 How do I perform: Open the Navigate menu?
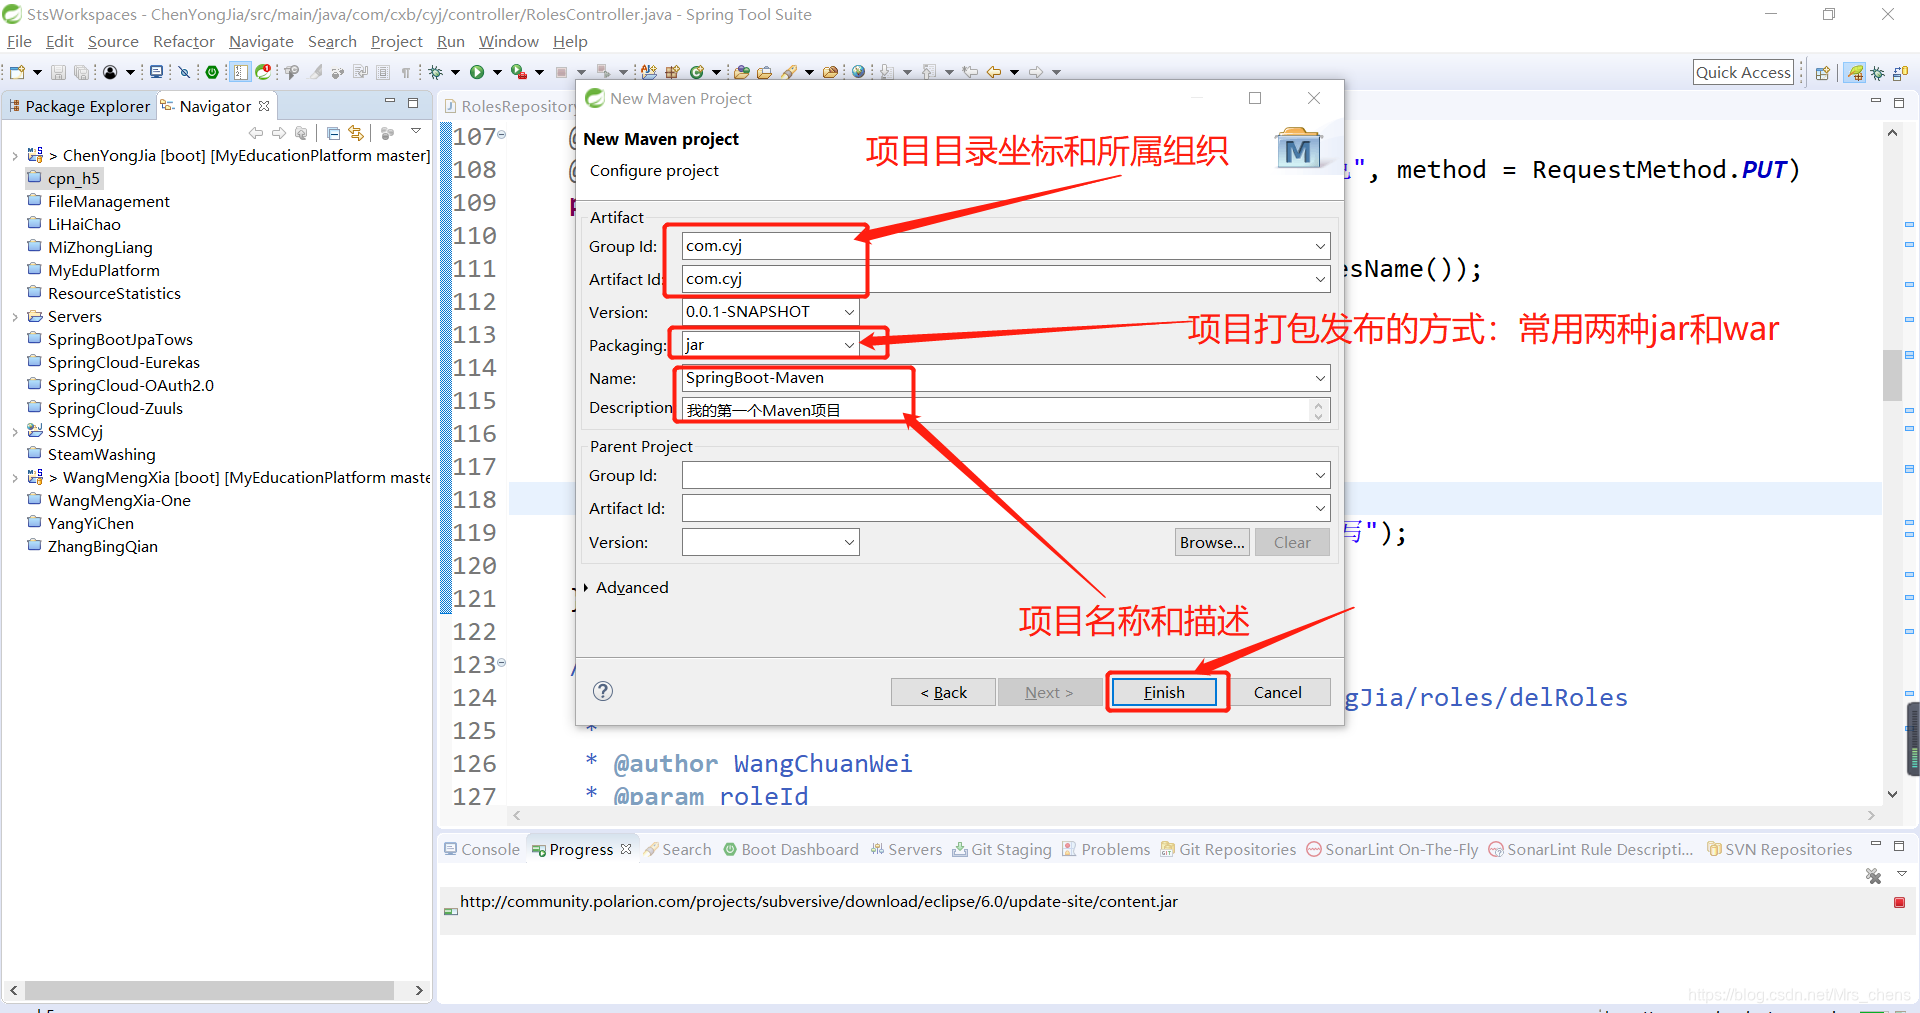tap(261, 41)
